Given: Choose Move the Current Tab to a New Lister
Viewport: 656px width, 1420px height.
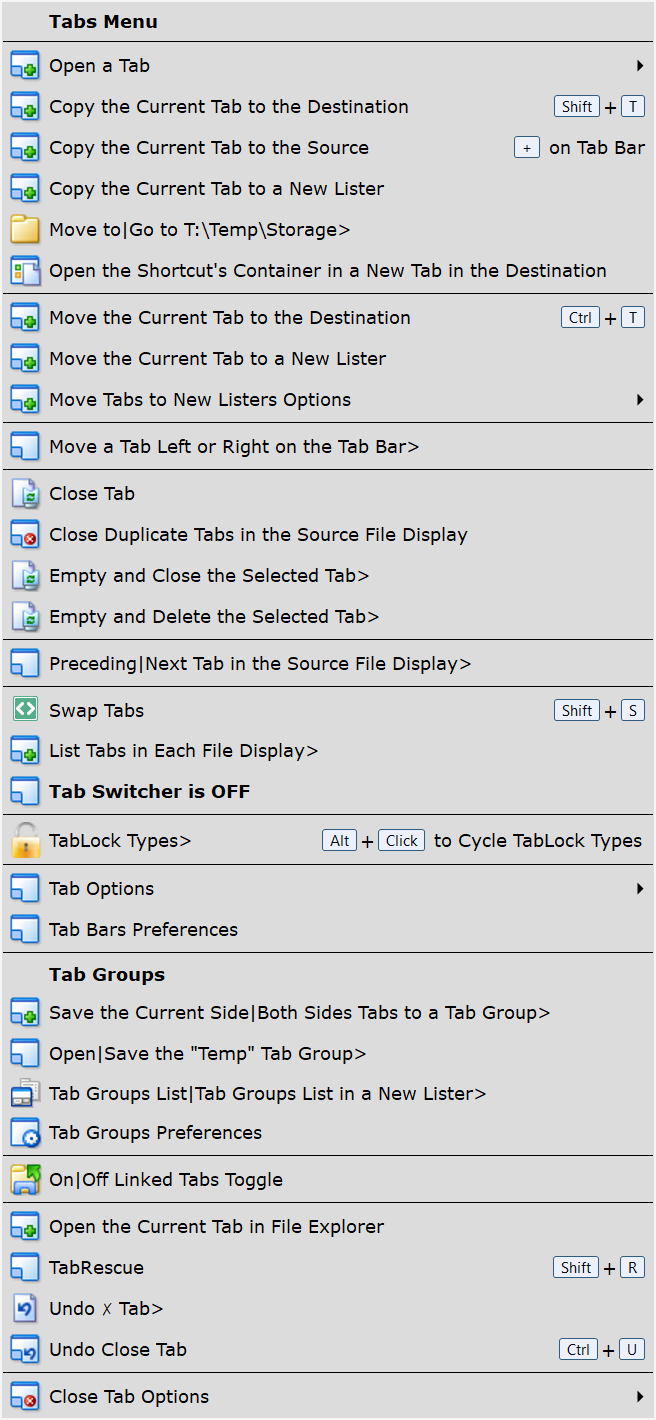Looking at the screenshot, I should [x=217, y=359].
